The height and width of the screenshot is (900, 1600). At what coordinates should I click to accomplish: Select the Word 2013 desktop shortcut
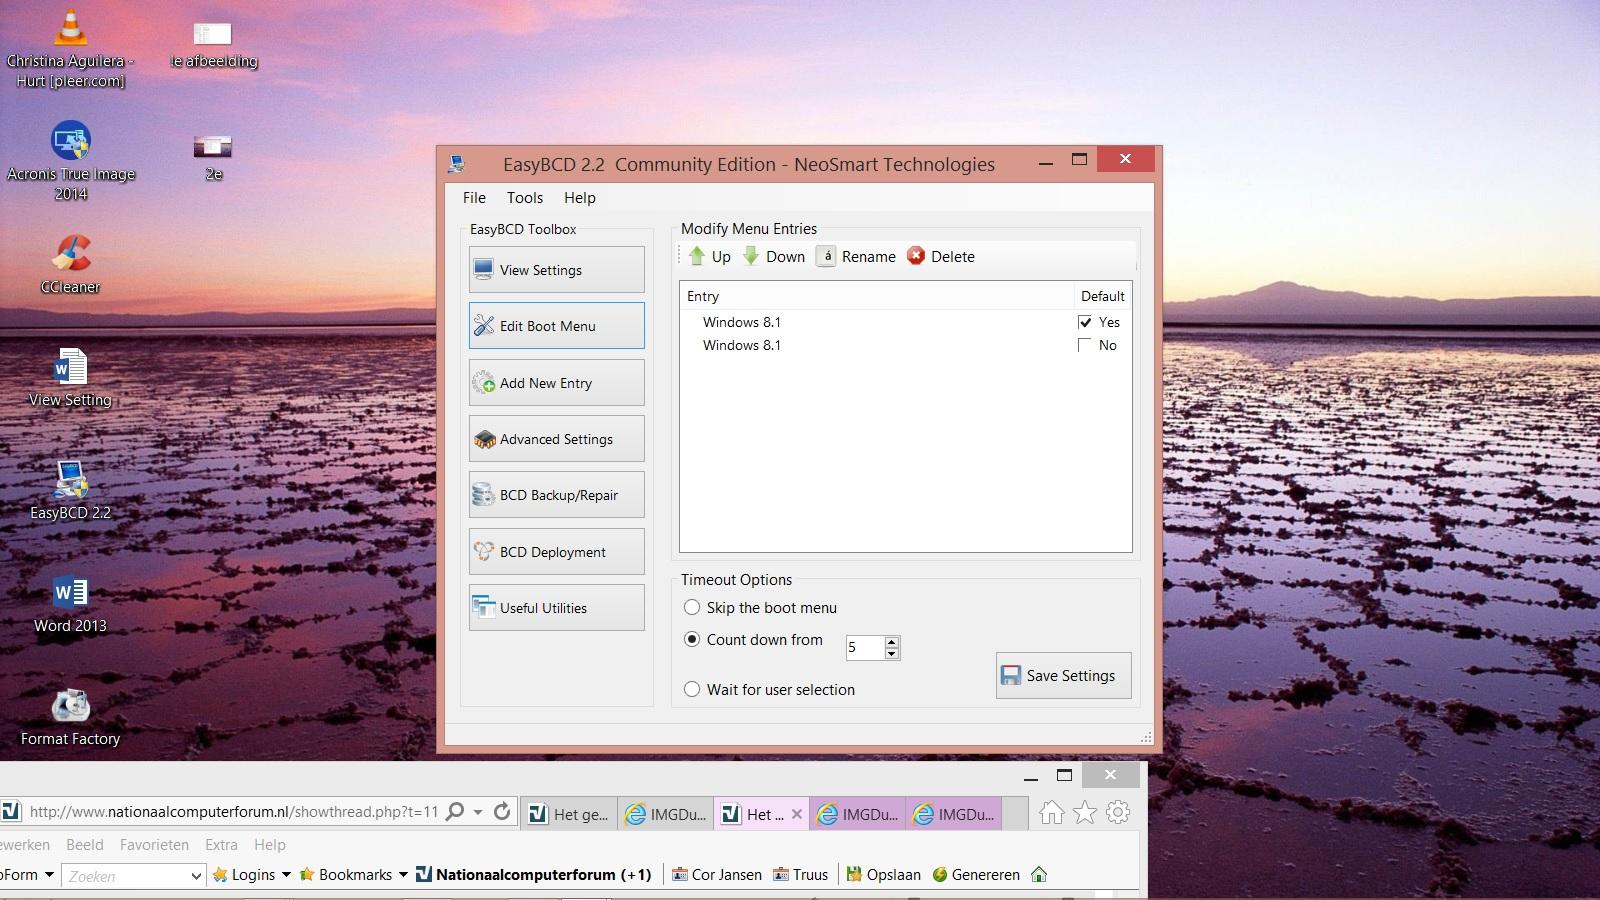tap(70, 604)
